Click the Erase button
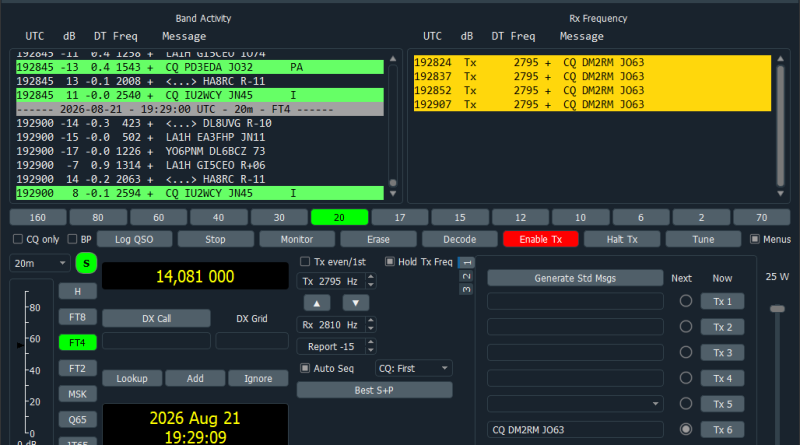This screenshot has width=800, height=445. click(x=378, y=239)
